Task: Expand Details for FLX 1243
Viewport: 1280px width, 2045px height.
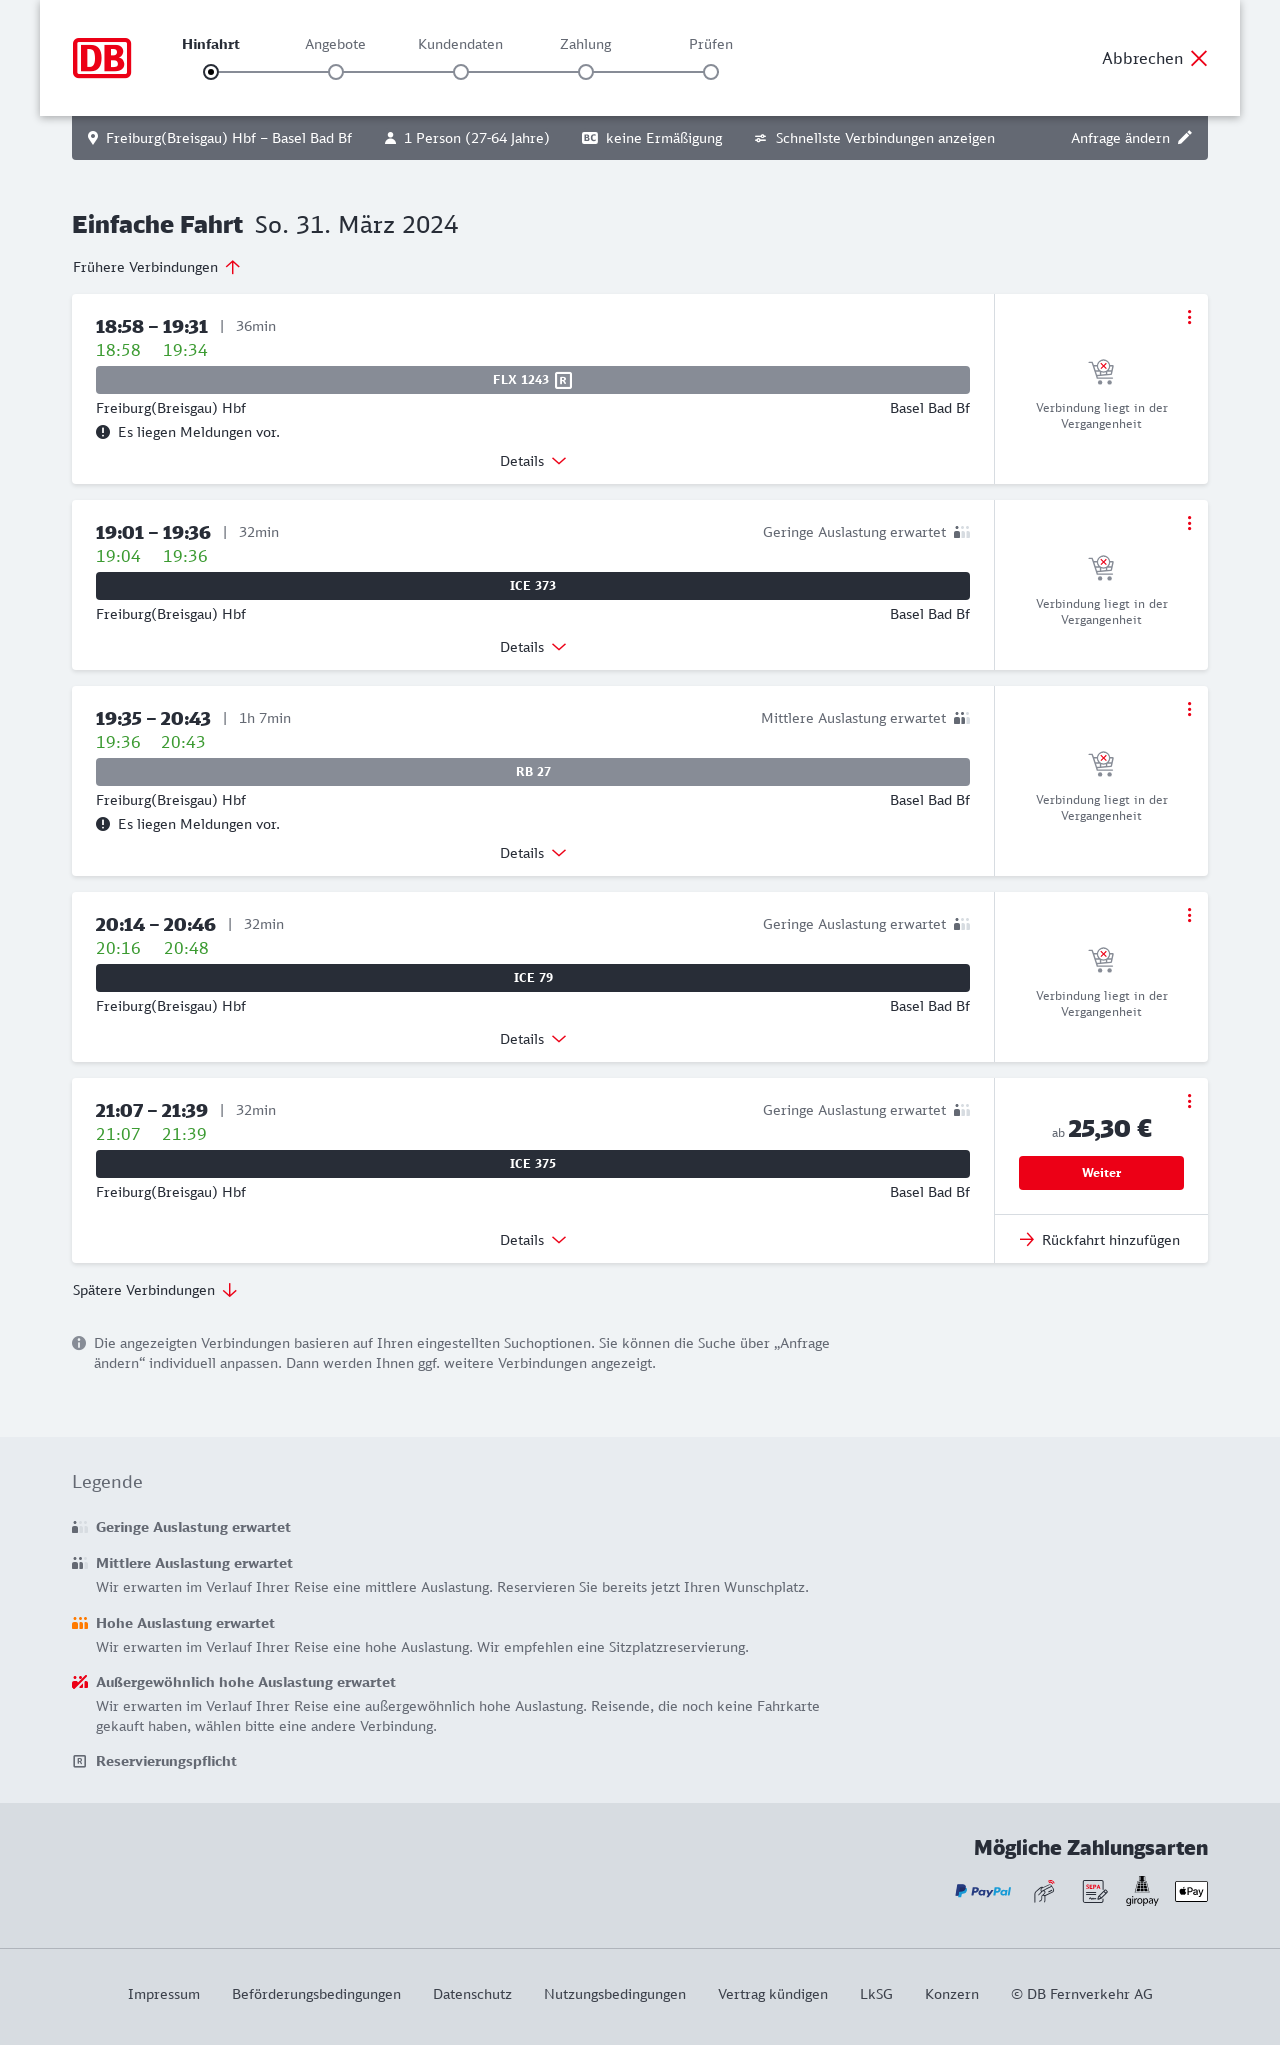Action: [533, 461]
